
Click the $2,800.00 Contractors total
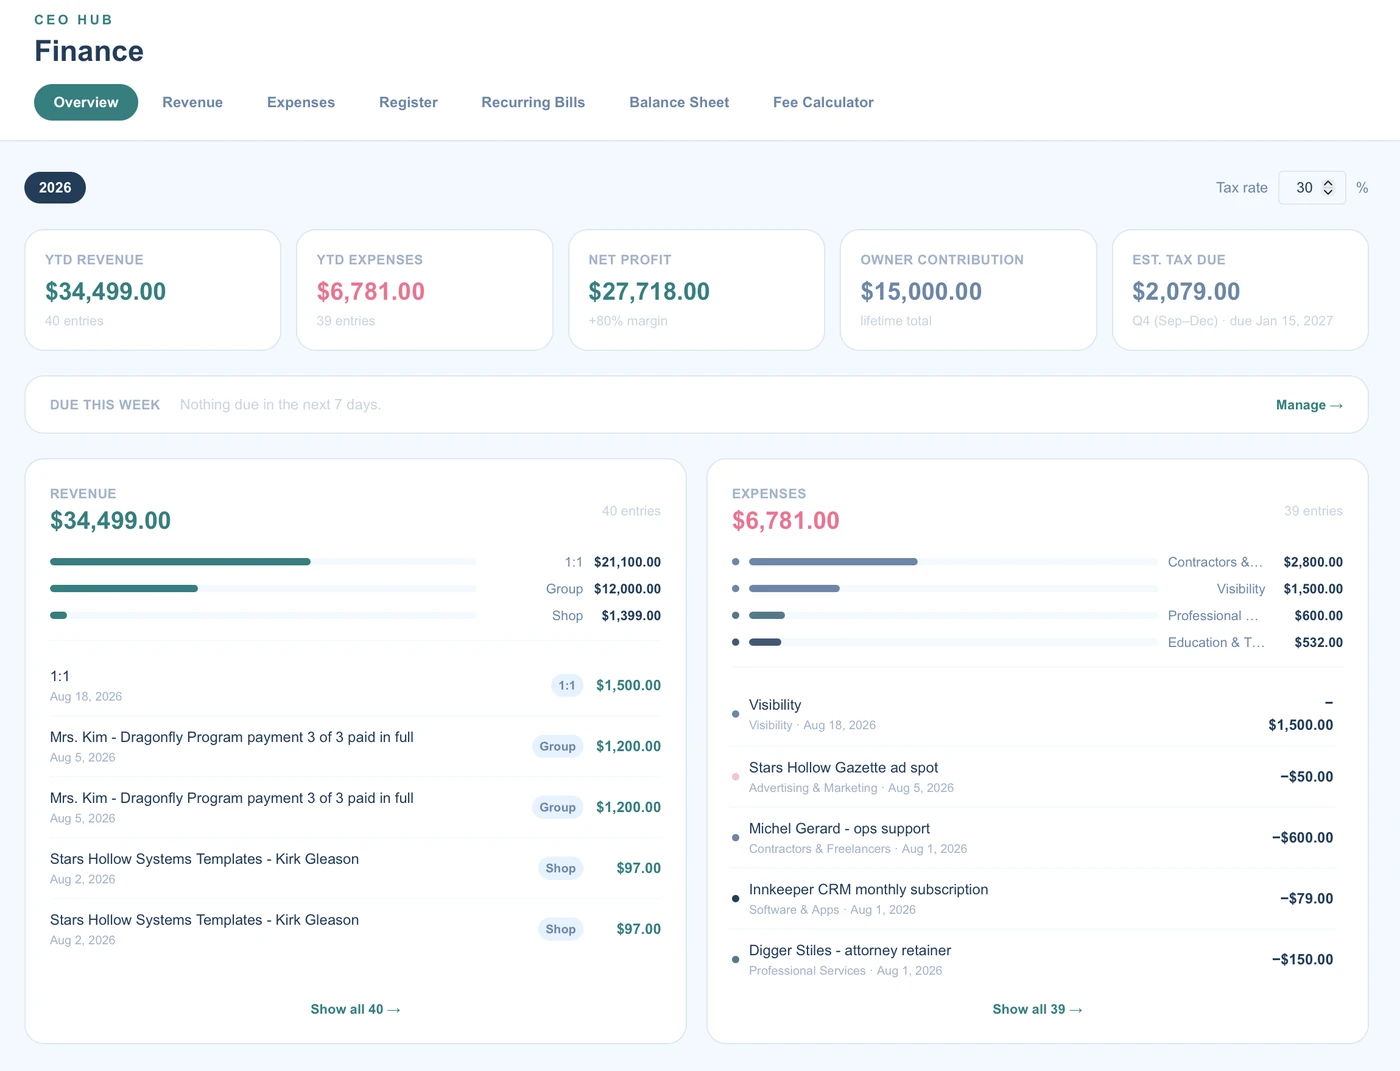point(1313,562)
